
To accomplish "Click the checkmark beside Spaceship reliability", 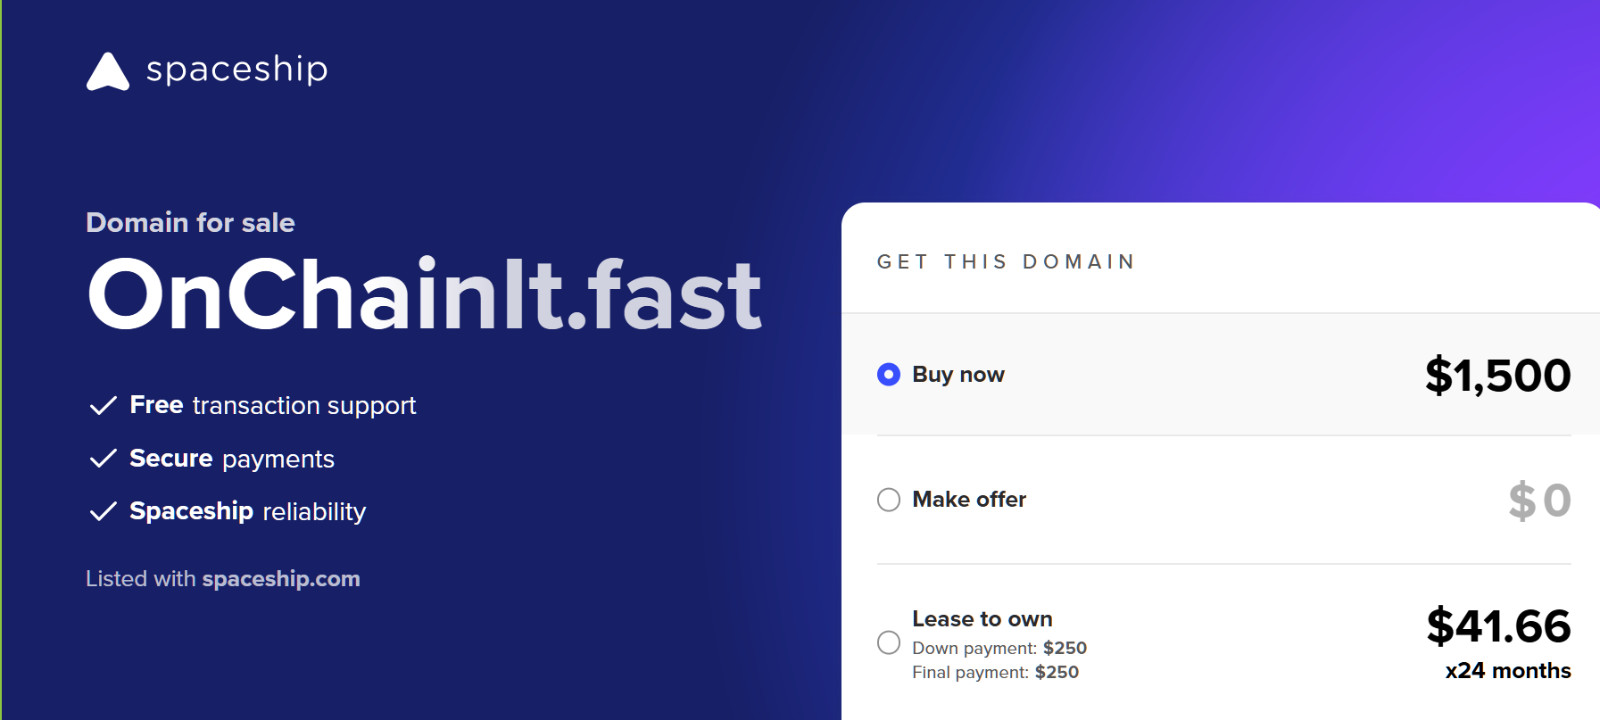I will [101, 511].
